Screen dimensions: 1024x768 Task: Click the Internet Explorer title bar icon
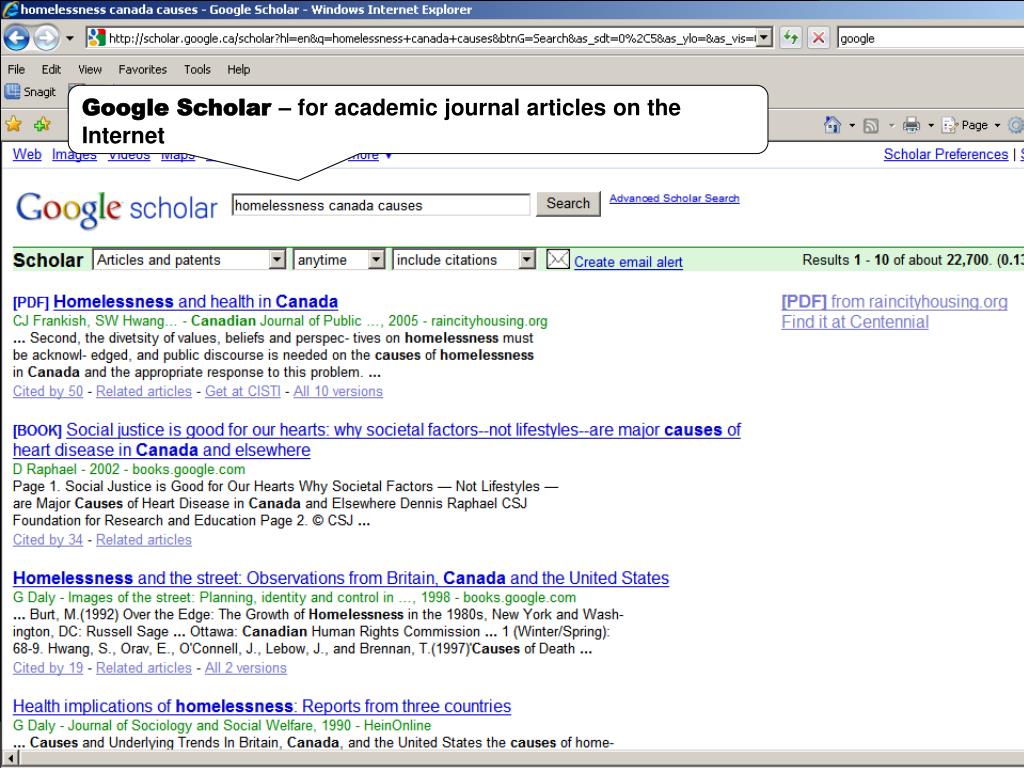tap(10, 9)
